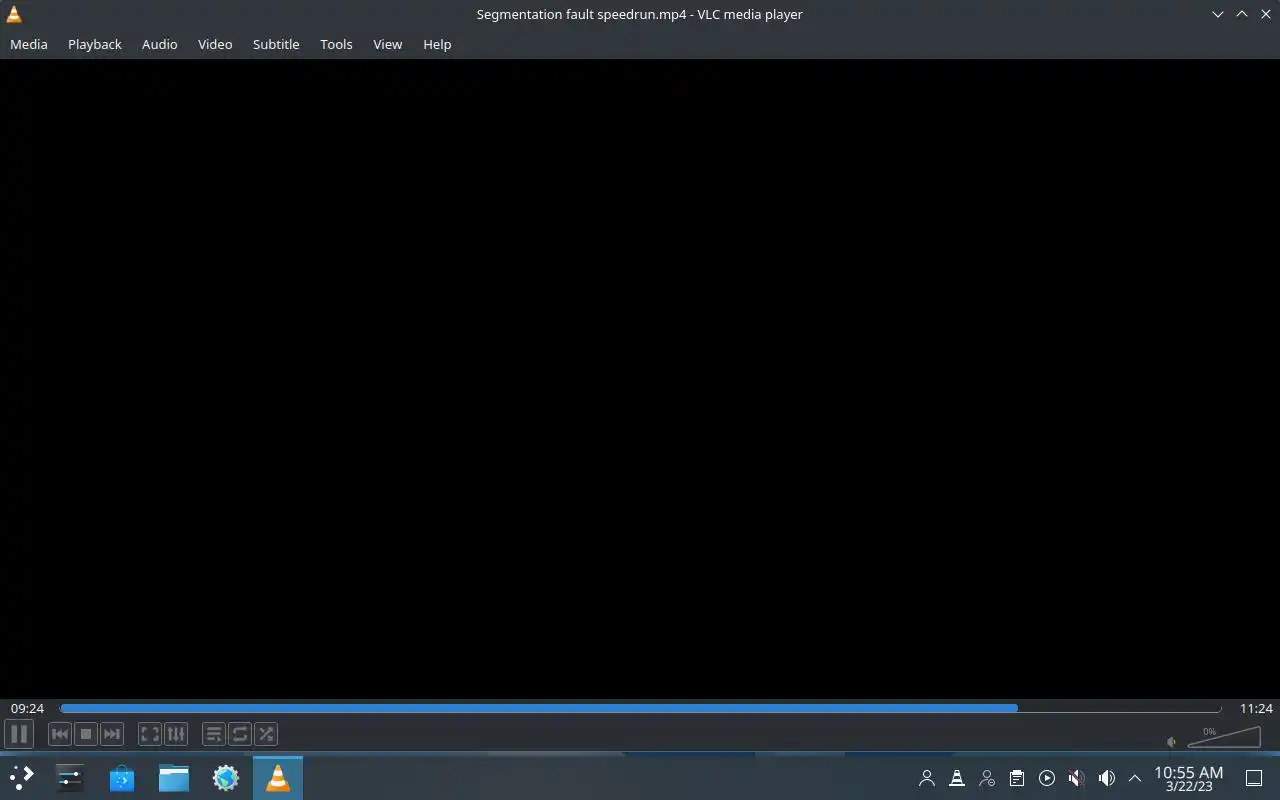1280x800 pixels.
Task: Open the clipboard tray icon
Action: pyautogui.click(x=1017, y=778)
